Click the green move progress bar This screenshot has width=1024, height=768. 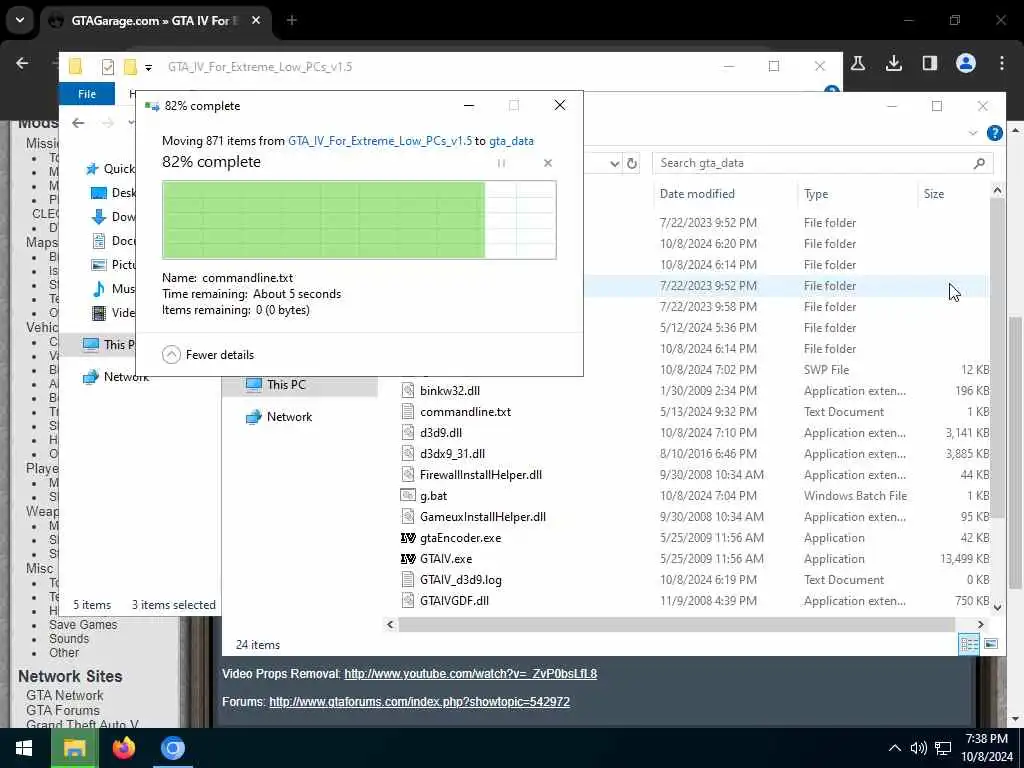pyautogui.click(x=359, y=220)
